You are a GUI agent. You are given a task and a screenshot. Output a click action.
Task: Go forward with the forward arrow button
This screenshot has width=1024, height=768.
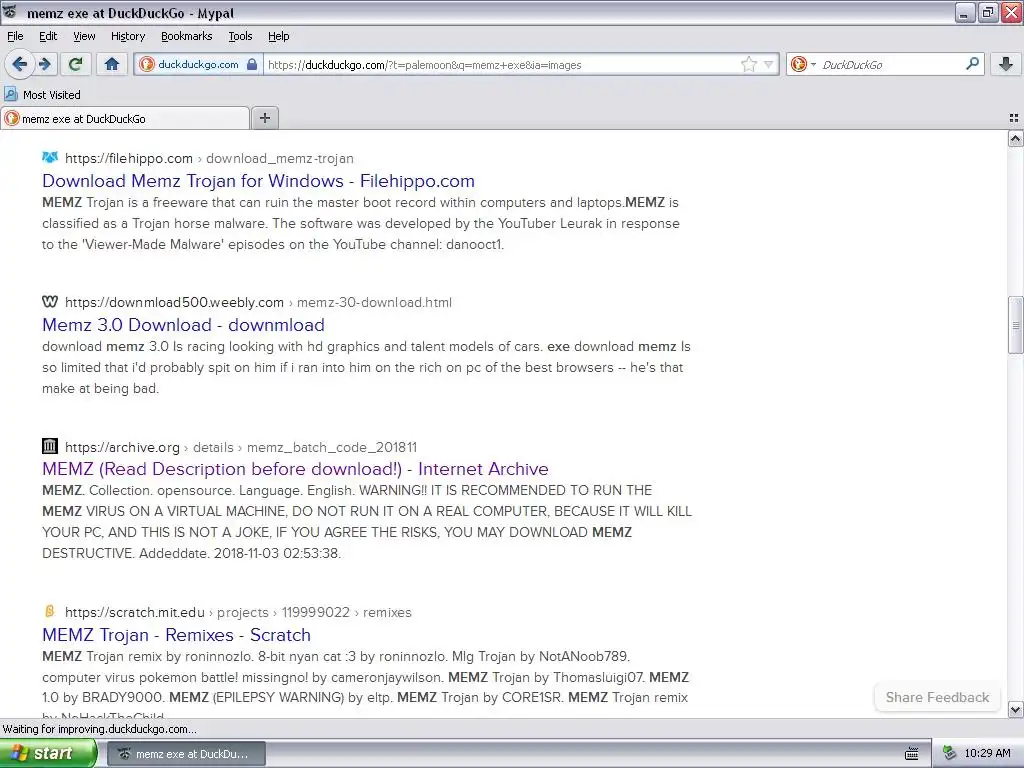pyautogui.click(x=44, y=64)
